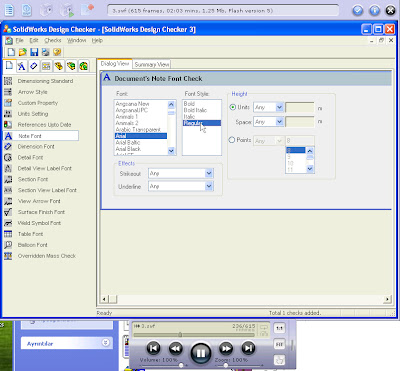400x371 pixels.
Task: Select the drawing checks category tab icon
Action: [46, 66]
